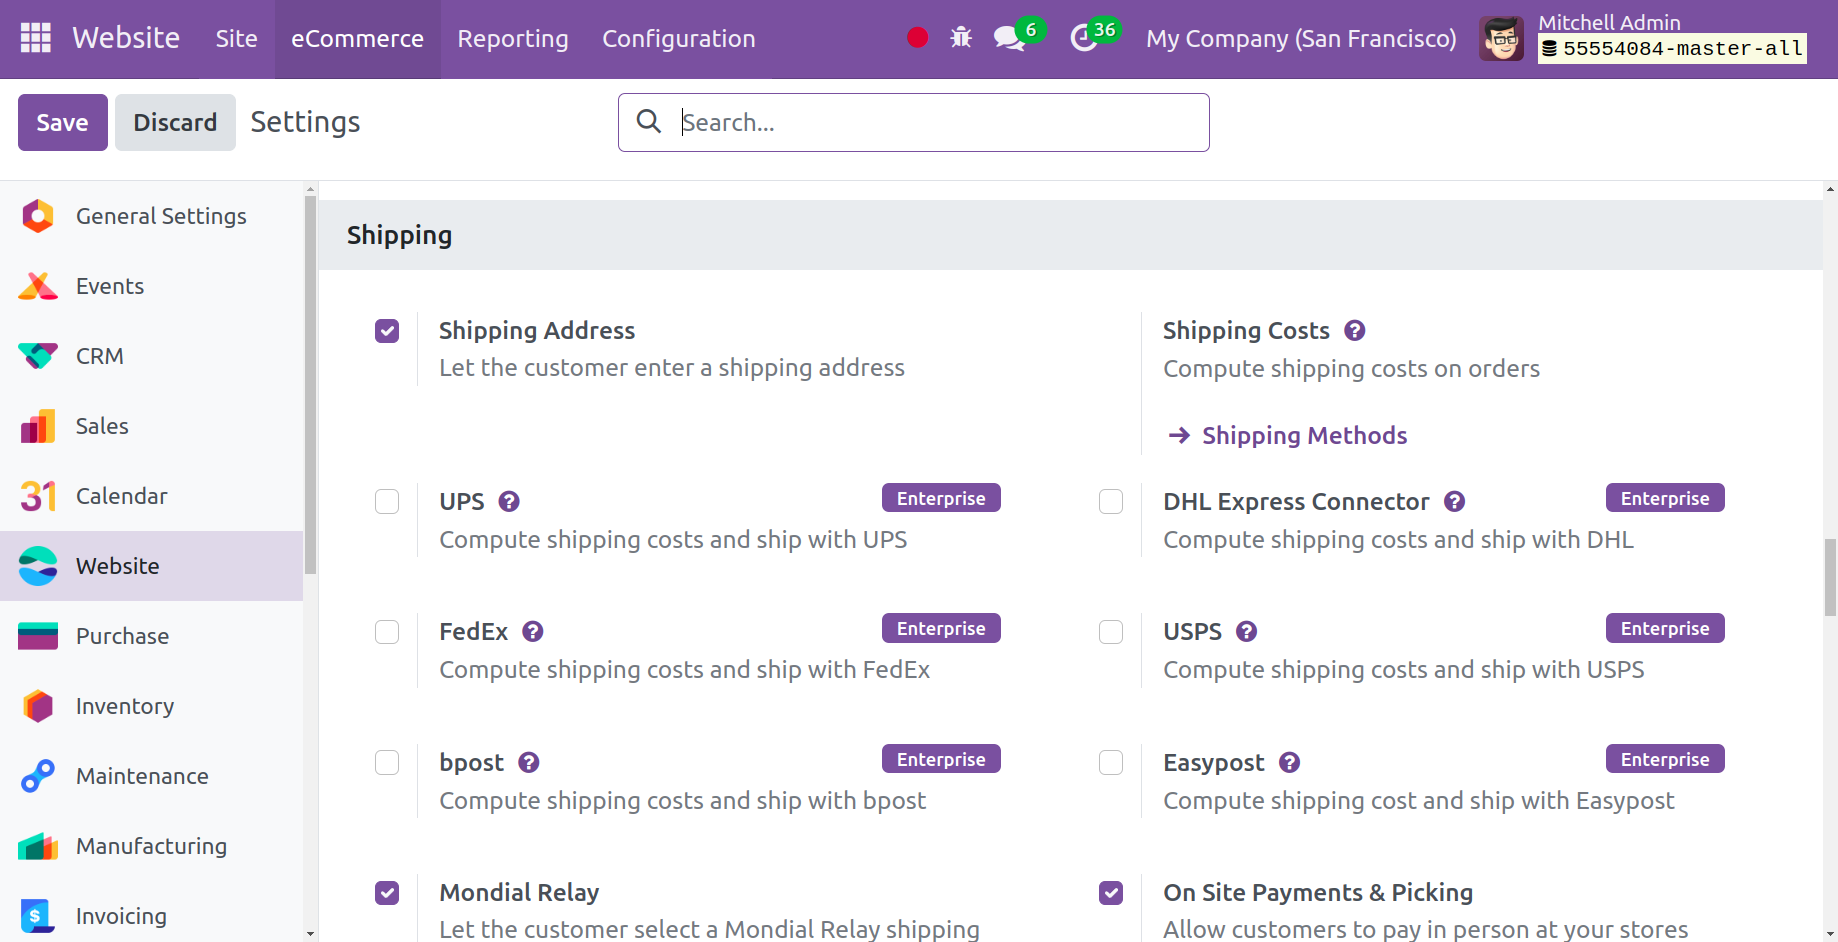Image resolution: width=1838 pixels, height=942 pixels.
Task: Click into the settings Search field
Action: click(930, 122)
